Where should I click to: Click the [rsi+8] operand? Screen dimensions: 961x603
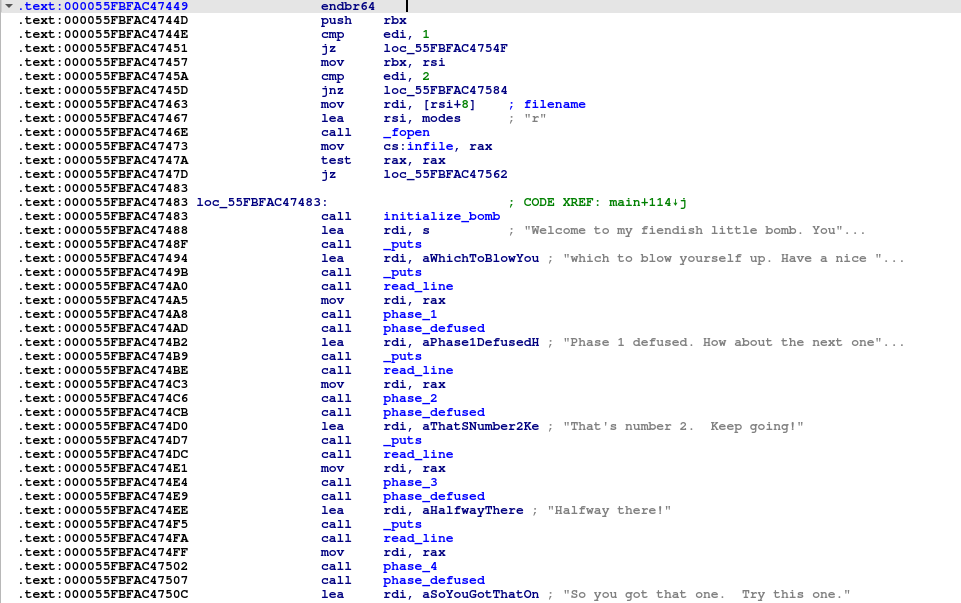(449, 104)
